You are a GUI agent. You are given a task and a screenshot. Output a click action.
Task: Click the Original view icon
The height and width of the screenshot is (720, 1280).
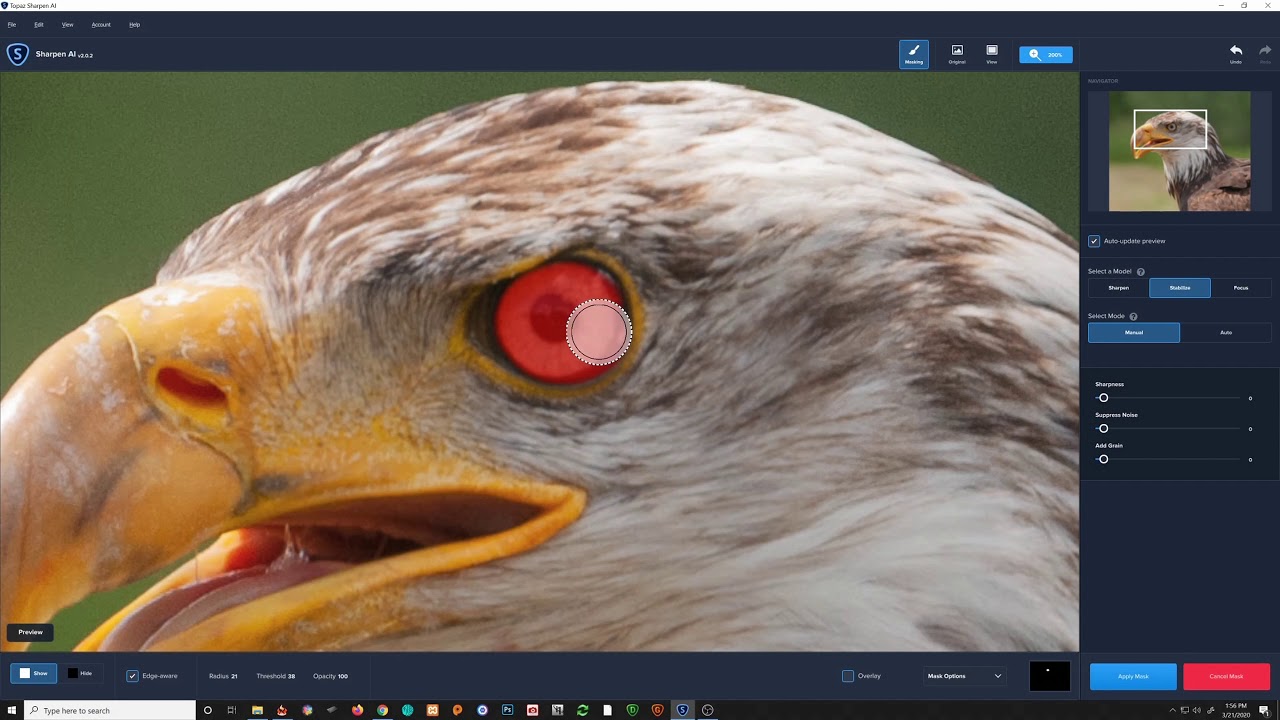tap(957, 54)
